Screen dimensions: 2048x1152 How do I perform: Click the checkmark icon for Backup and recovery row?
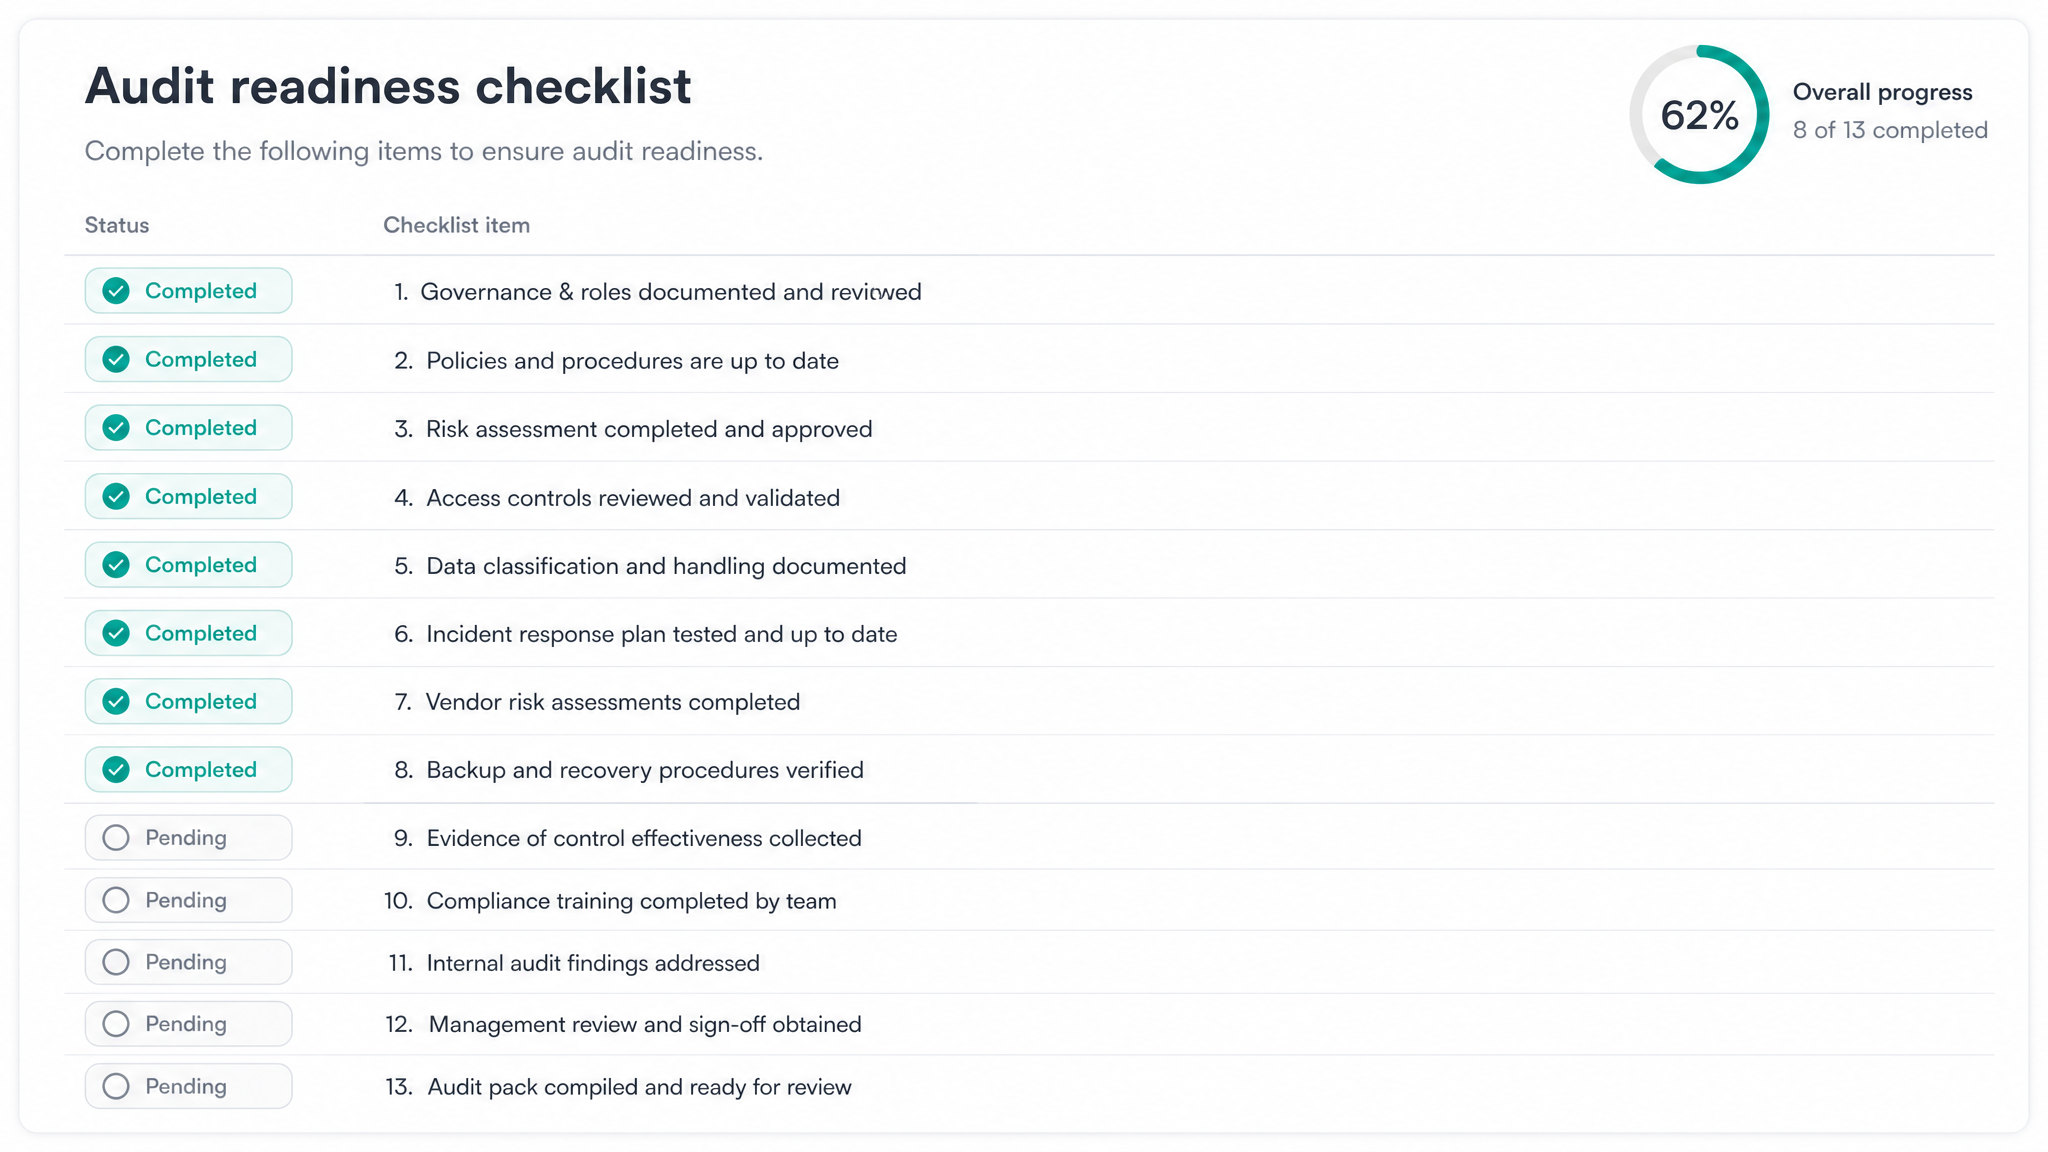click(116, 770)
